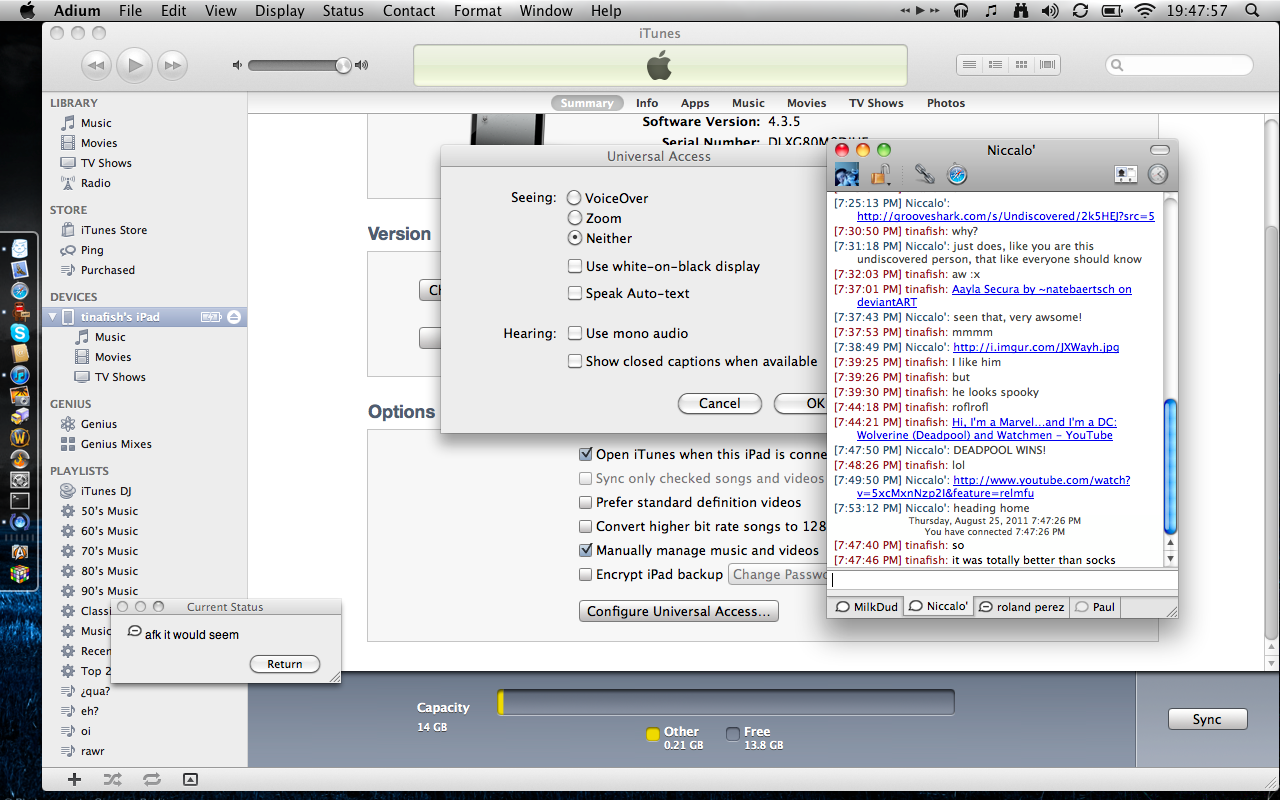Toggle shuffle icon at bottom of iTunes

click(x=112, y=779)
